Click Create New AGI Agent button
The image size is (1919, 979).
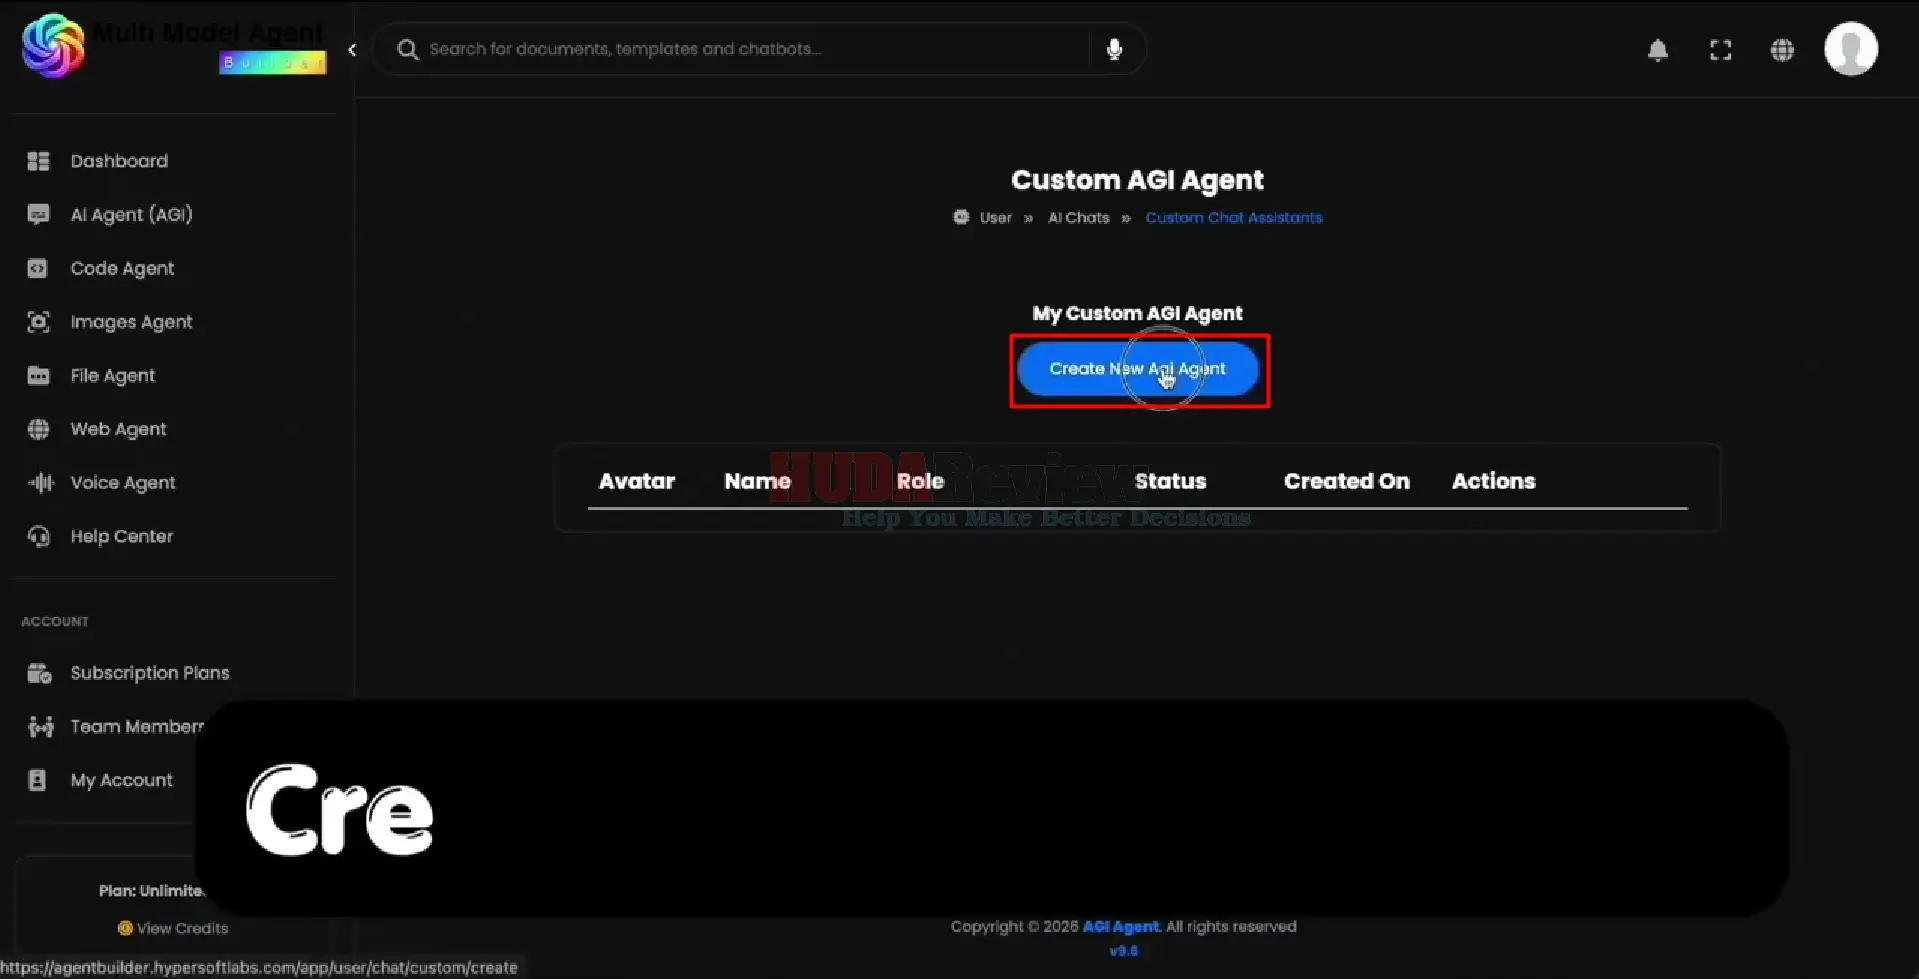pyautogui.click(x=1137, y=369)
